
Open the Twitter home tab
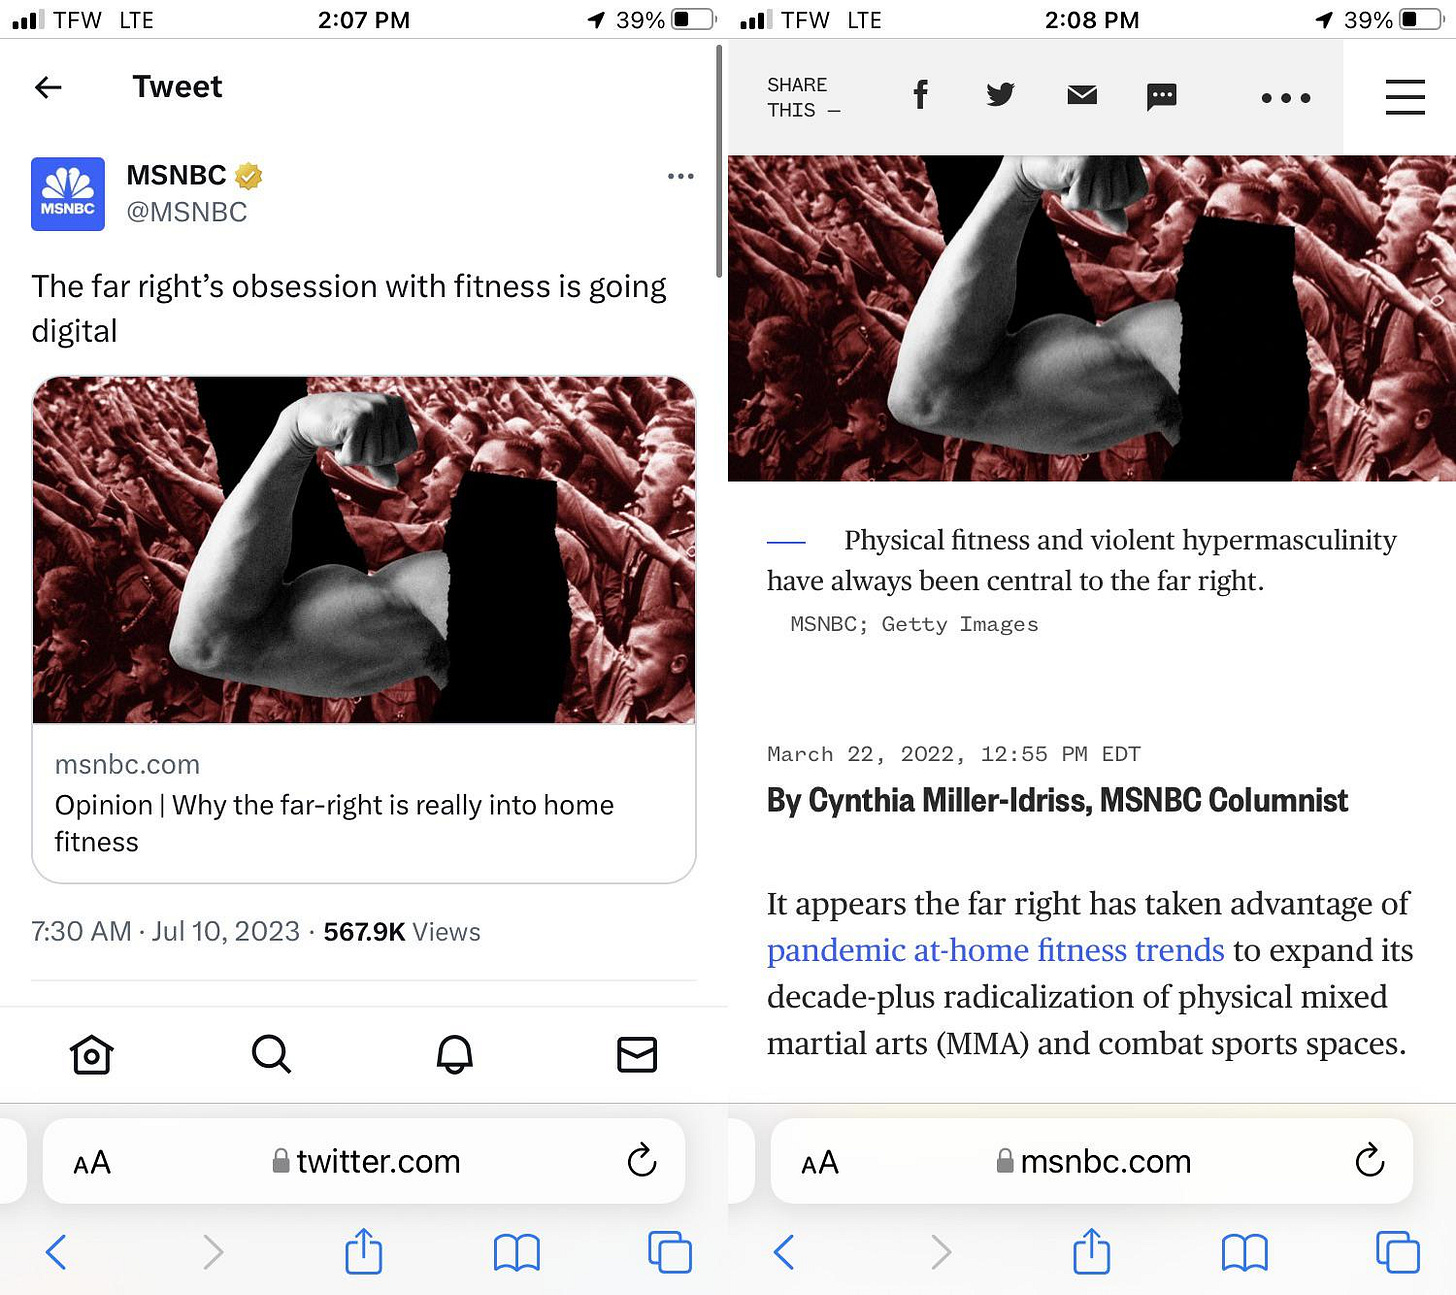coord(91,1054)
